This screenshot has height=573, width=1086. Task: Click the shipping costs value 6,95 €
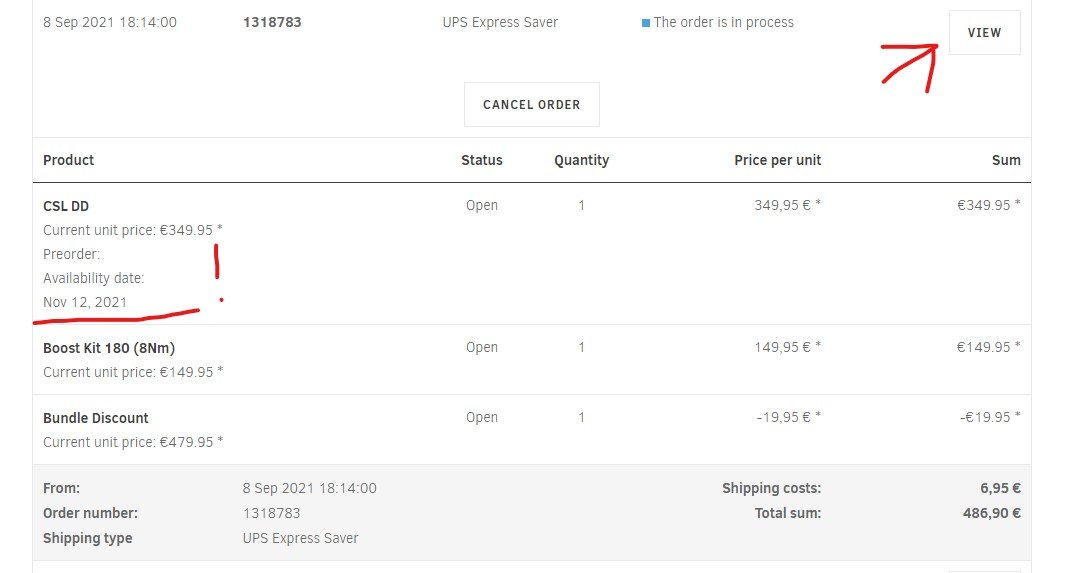tap(1000, 488)
